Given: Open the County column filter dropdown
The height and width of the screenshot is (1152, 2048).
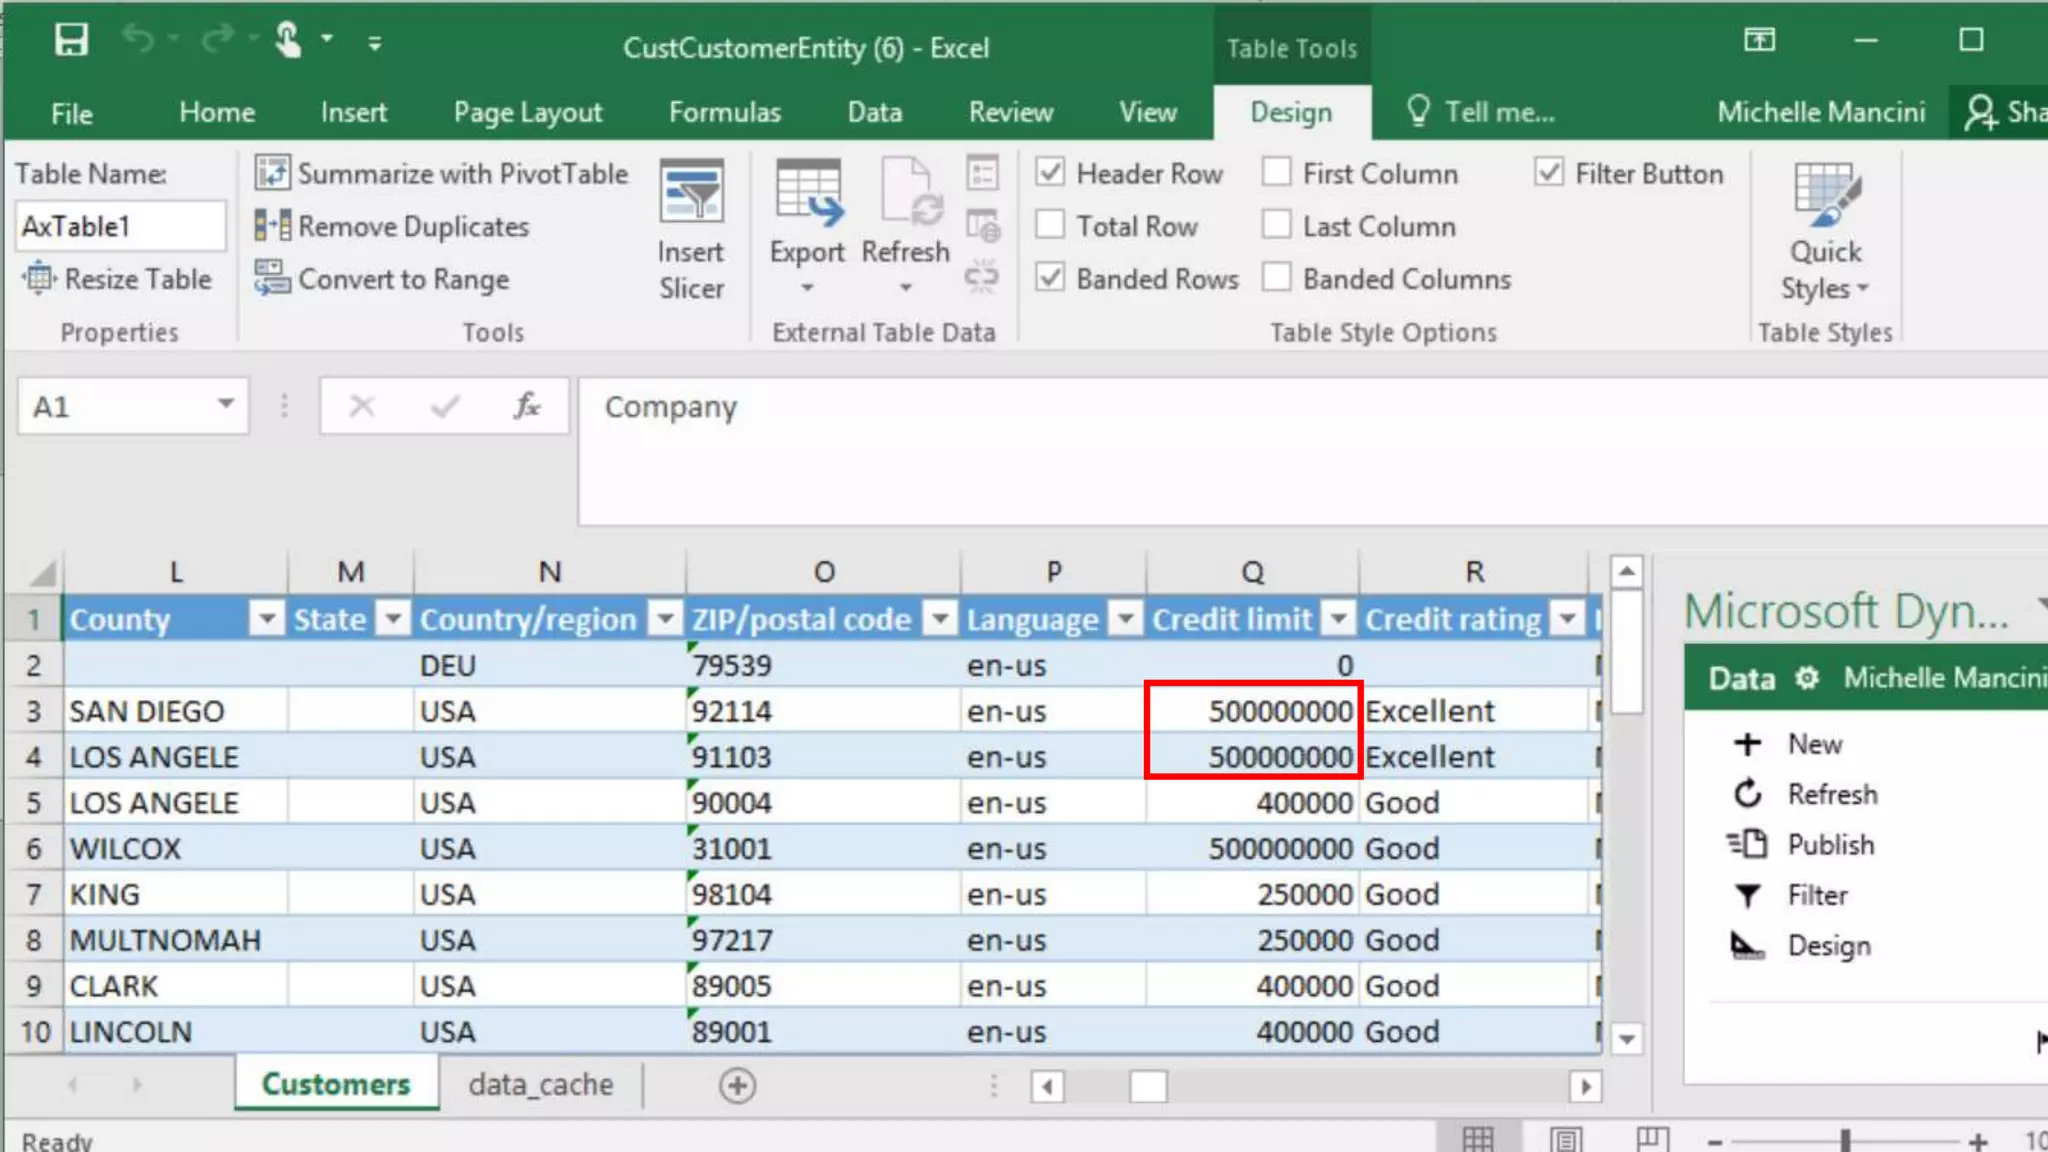Looking at the screenshot, I should 267,620.
